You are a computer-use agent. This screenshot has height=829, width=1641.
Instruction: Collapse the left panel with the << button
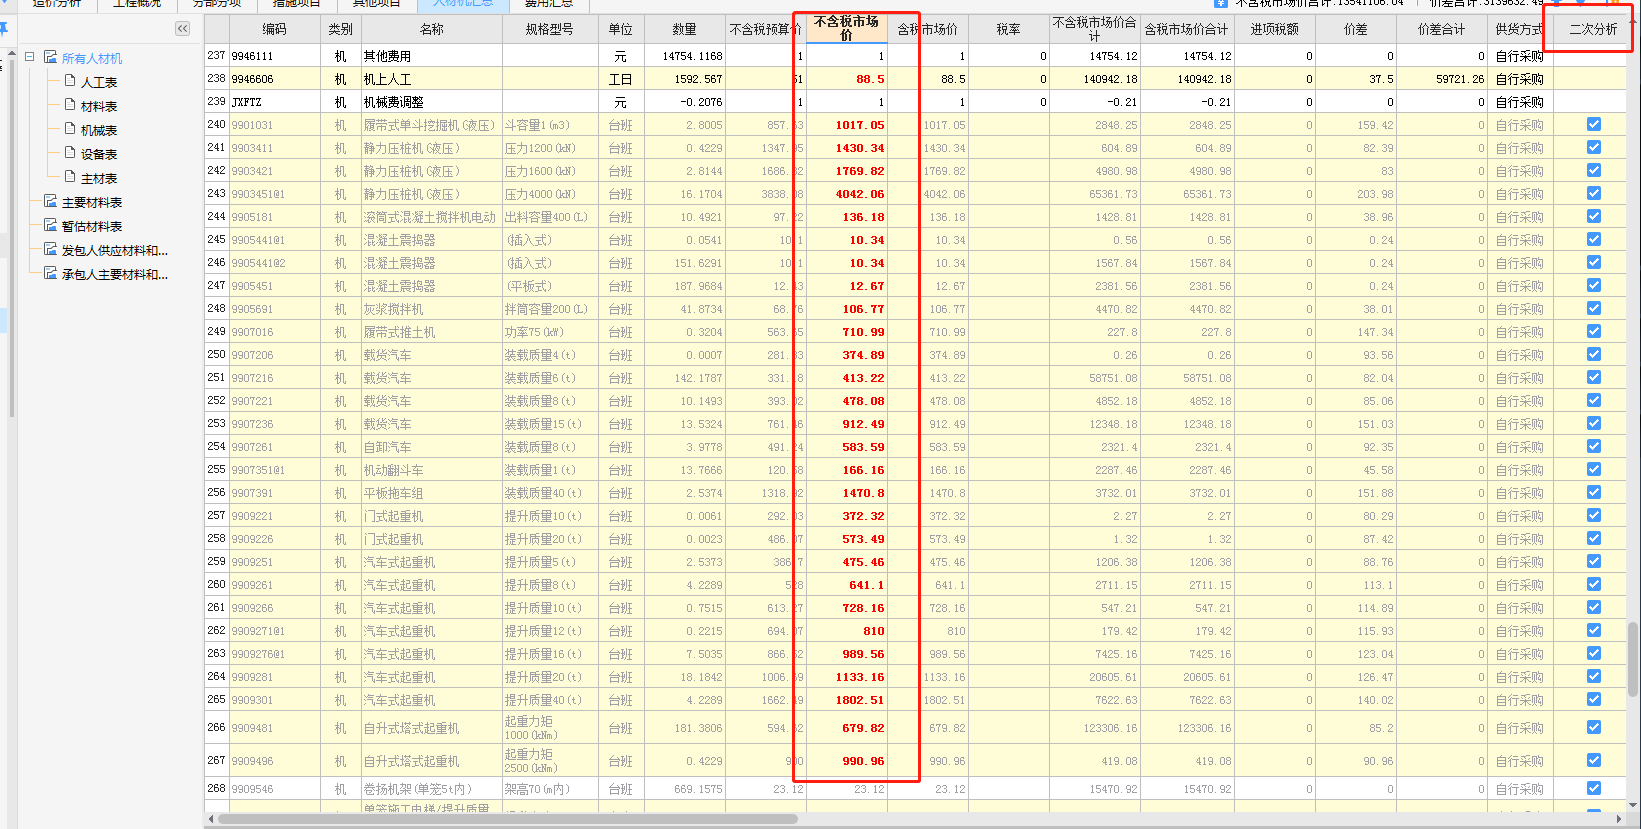tap(182, 29)
